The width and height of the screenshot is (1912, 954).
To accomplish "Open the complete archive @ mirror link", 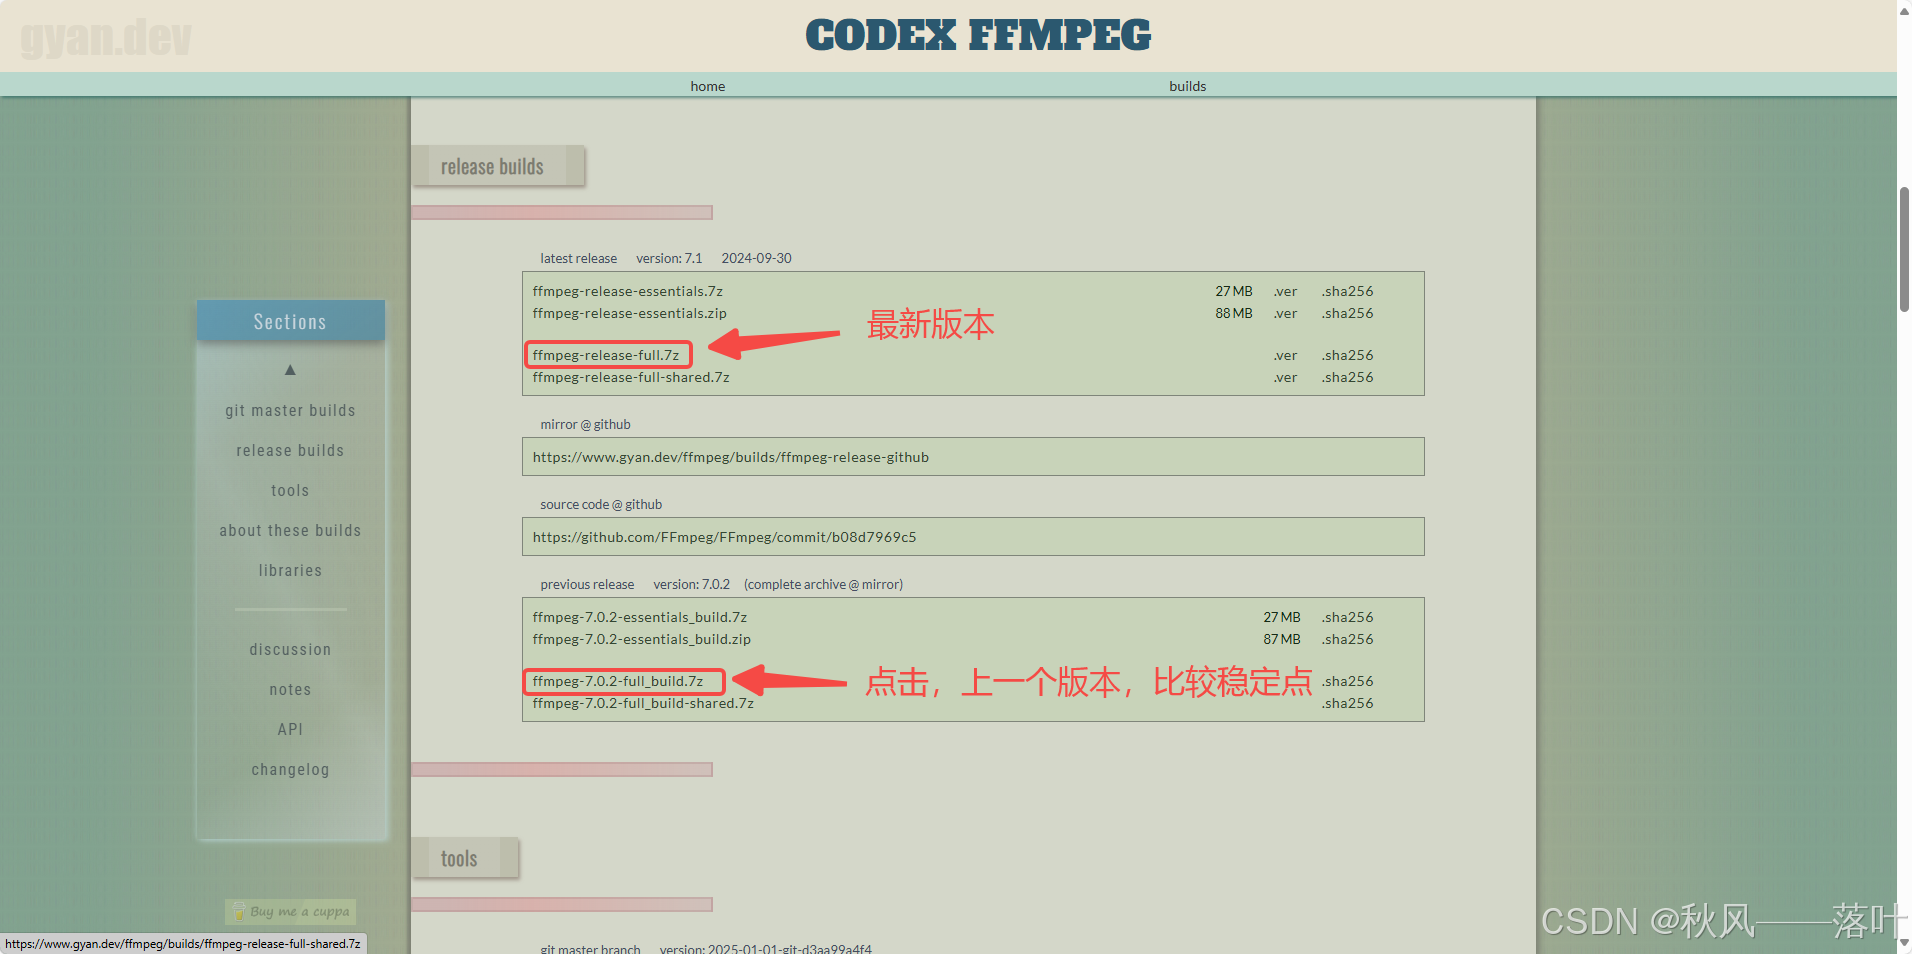I will (823, 584).
